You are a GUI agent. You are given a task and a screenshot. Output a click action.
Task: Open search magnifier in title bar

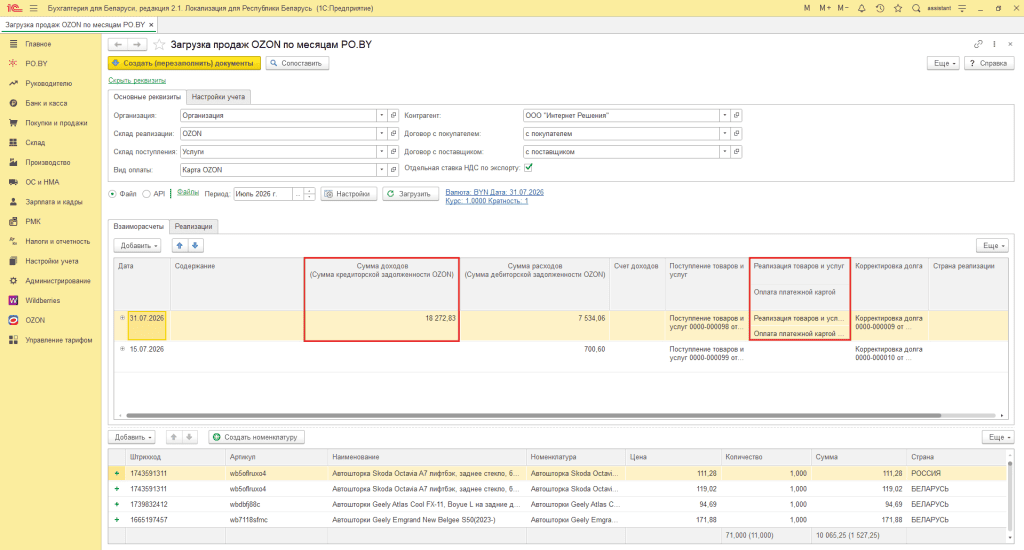[916, 8]
